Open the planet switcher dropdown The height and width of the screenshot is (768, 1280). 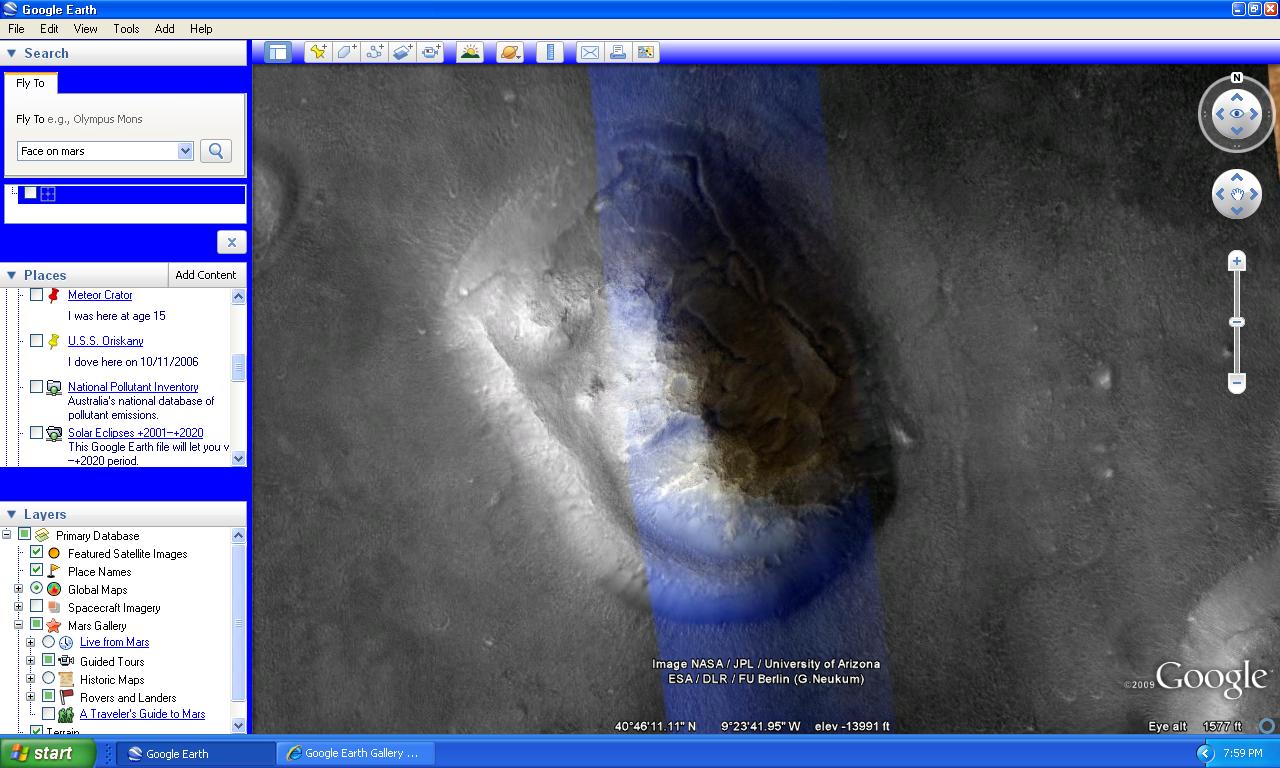(x=509, y=52)
